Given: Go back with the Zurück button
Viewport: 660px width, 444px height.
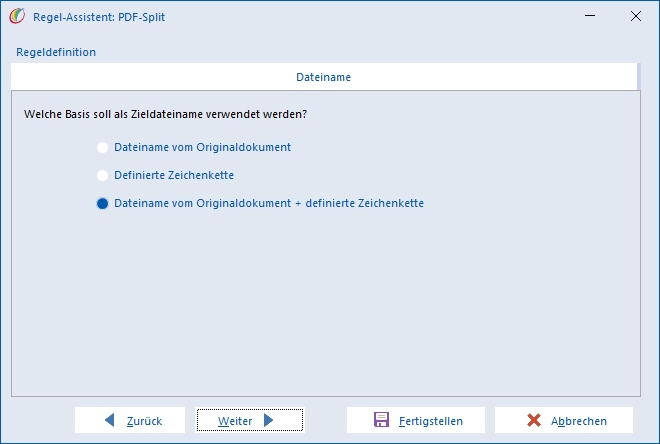Looking at the screenshot, I should tap(130, 420).
